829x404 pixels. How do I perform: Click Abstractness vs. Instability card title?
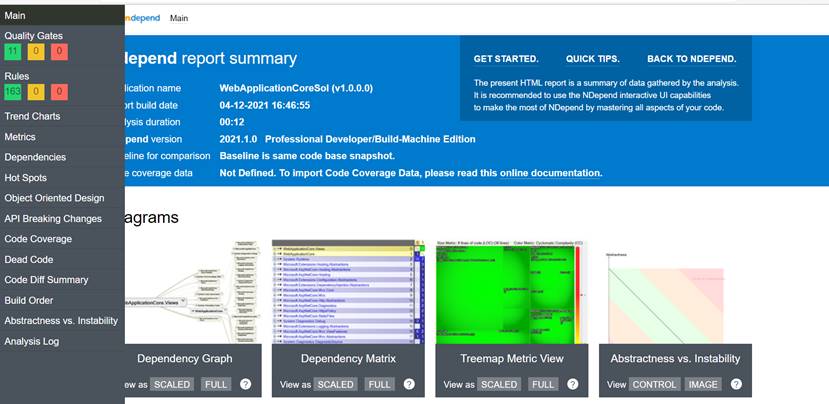coord(675,359)
